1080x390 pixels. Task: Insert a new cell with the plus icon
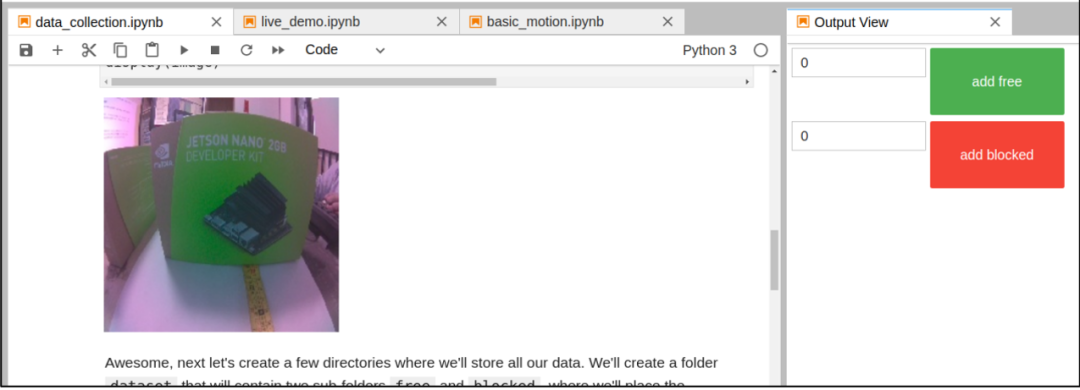(x=58, y=50)
